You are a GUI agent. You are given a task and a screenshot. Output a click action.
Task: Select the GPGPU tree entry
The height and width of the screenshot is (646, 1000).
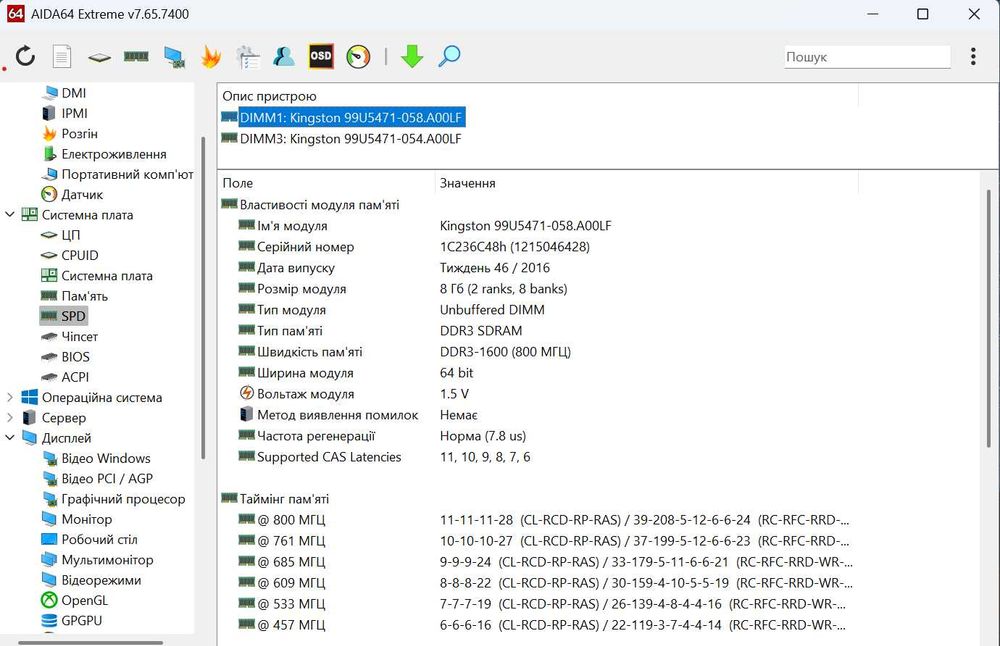[x=81, y=620]
